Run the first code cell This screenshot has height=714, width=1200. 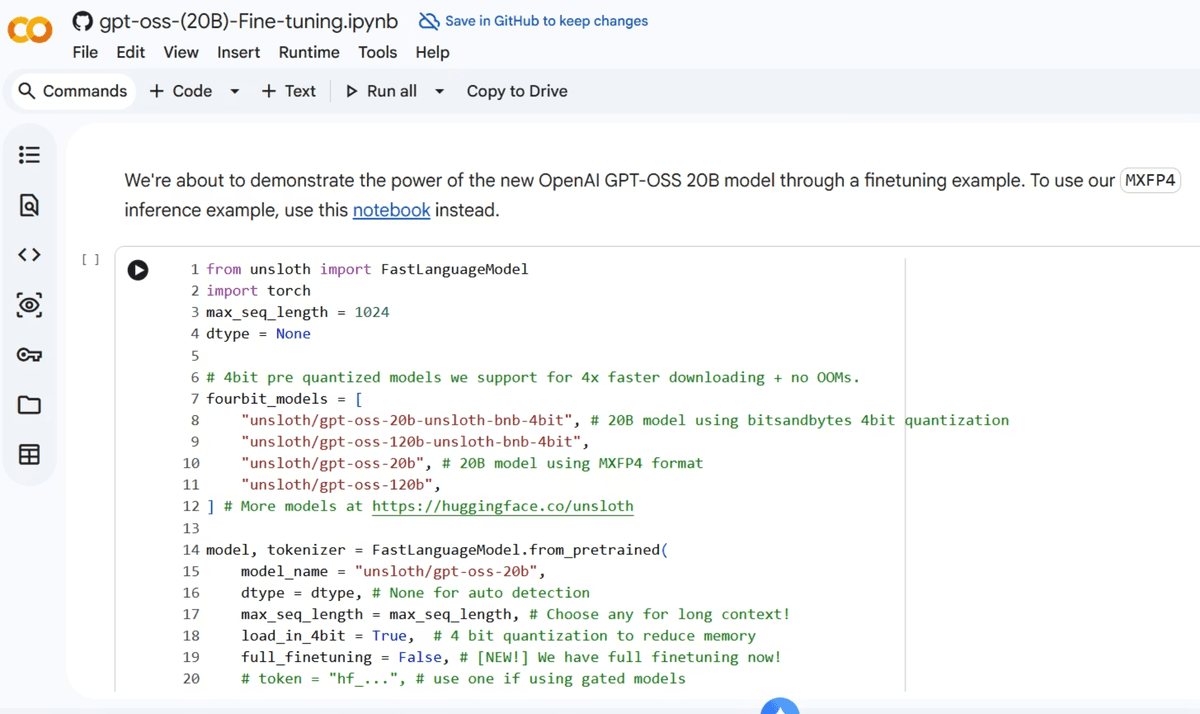click(137, 270)
